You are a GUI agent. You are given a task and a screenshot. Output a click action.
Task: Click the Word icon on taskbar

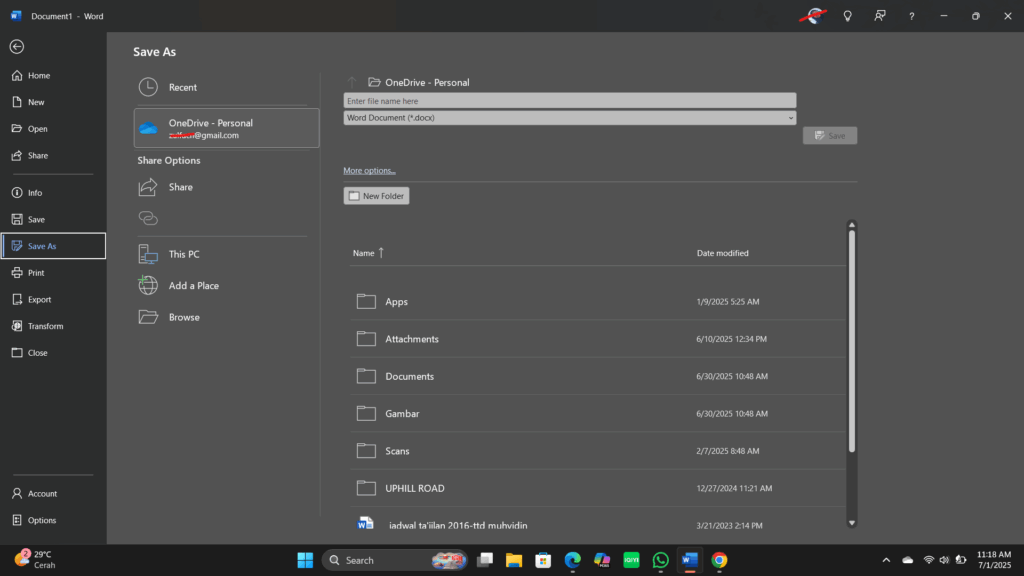point(690,560)
